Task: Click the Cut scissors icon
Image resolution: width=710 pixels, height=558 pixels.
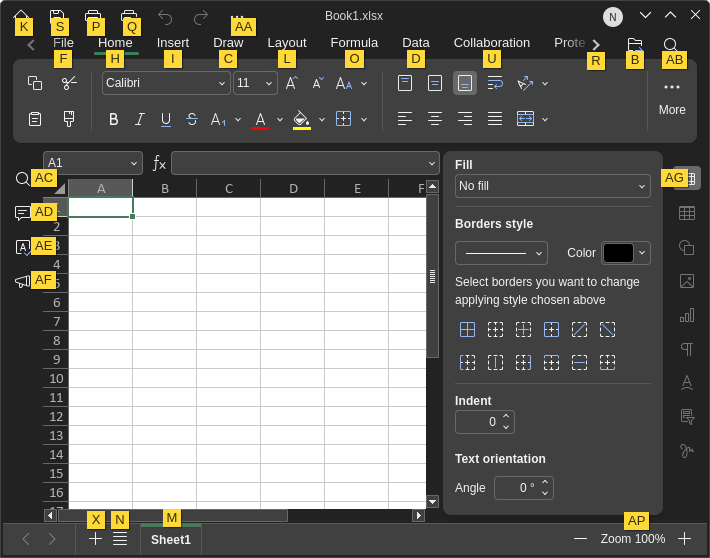Action: tap(69, 83)
